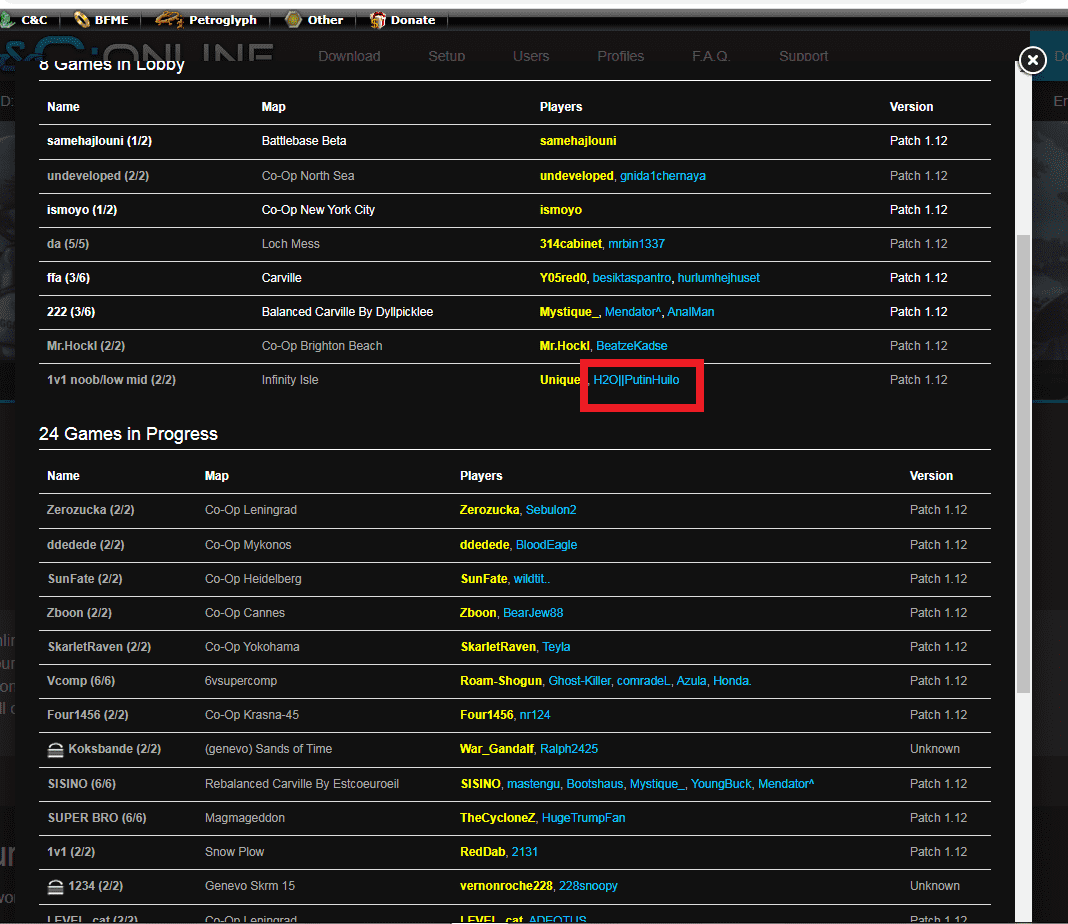Close the games list overlay with X
Viewport: 1068px width, 924px height.
1033,61
